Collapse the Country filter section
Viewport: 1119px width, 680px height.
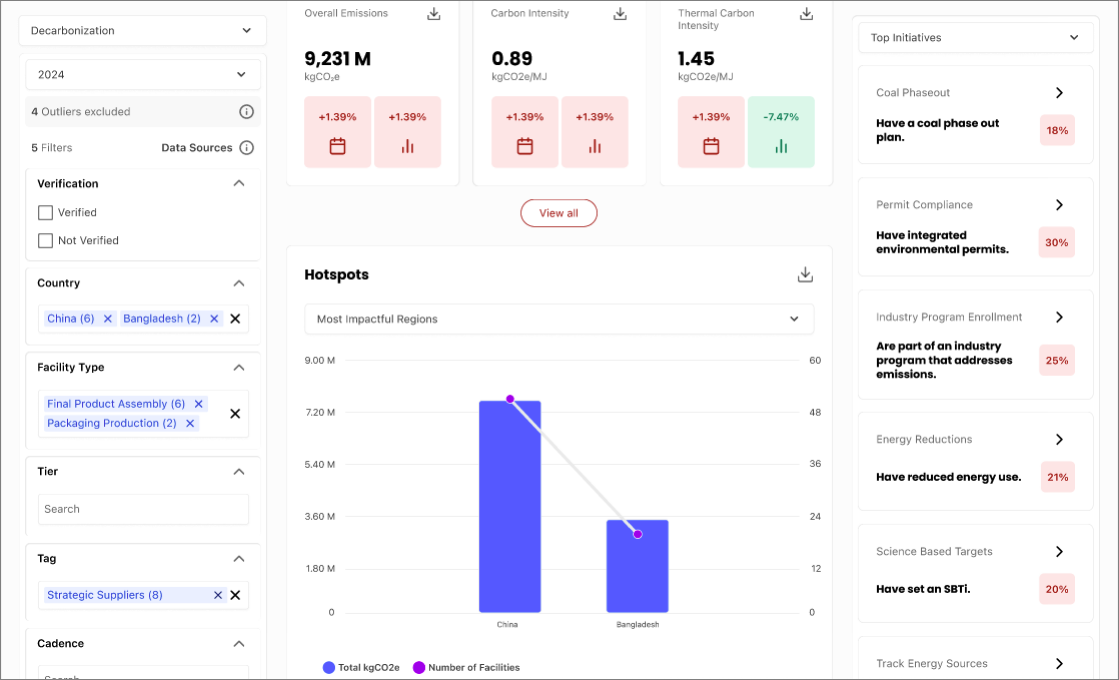click(x=239, y=283)
